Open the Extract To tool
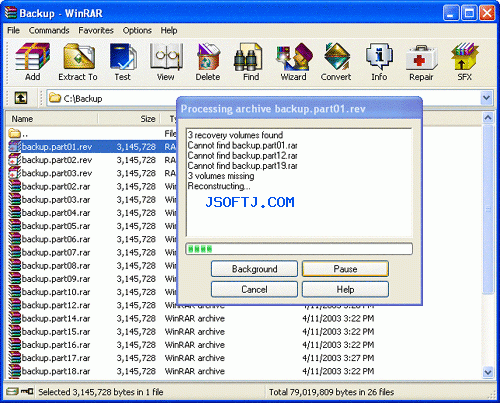The image size is (500, 403). pos(78,62)
